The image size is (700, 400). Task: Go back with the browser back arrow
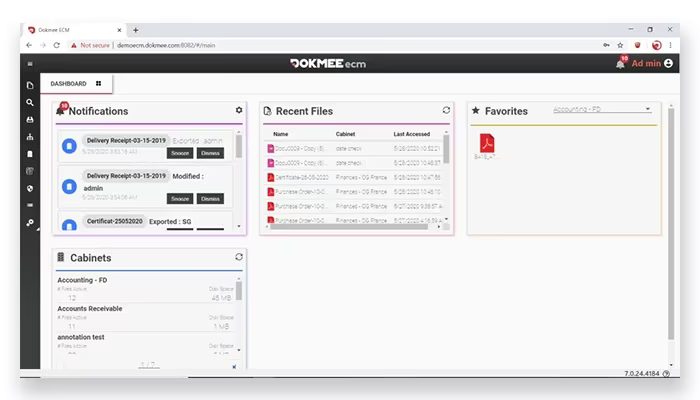29,45
